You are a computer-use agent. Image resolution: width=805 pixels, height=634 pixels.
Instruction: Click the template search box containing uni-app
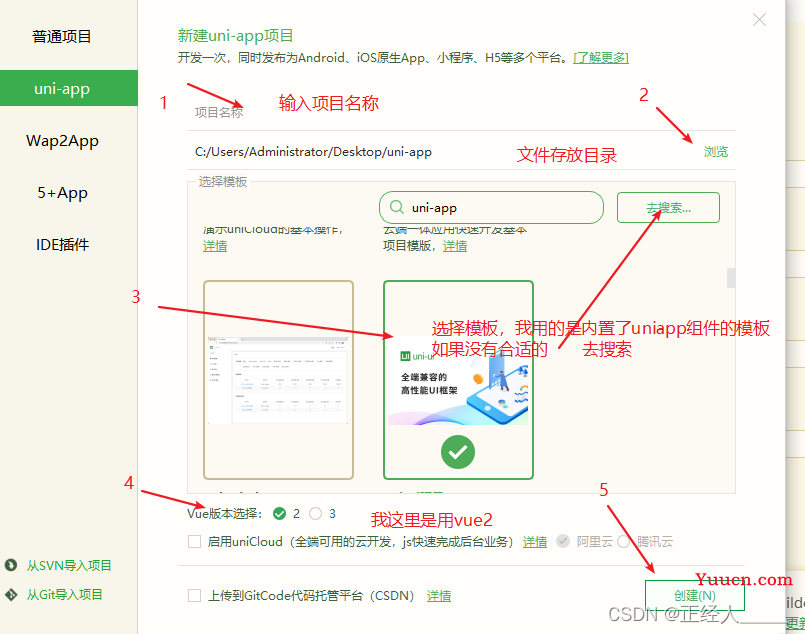point(491,207)
